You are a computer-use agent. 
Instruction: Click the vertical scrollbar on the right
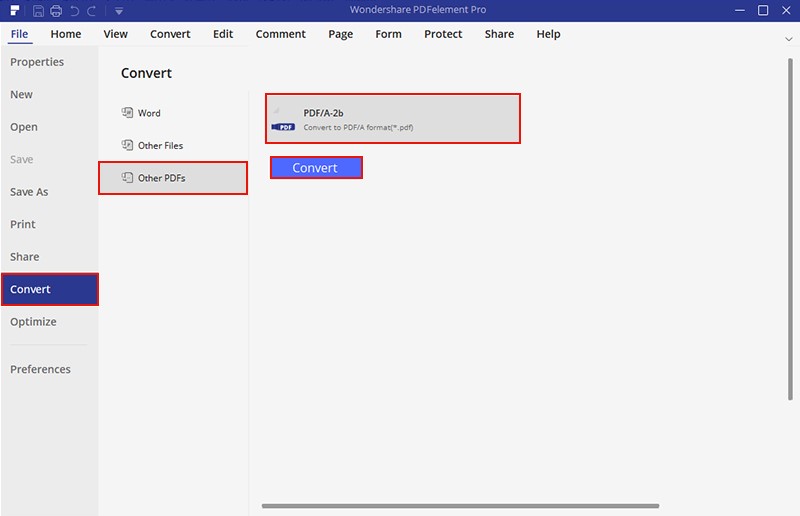(790, 230)
